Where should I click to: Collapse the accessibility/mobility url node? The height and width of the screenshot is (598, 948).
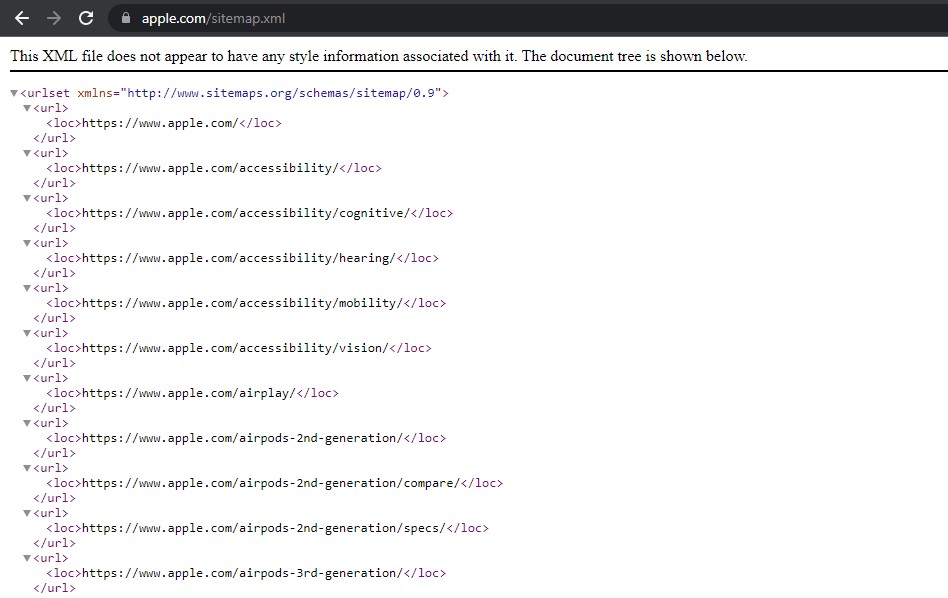pos(27,288)
